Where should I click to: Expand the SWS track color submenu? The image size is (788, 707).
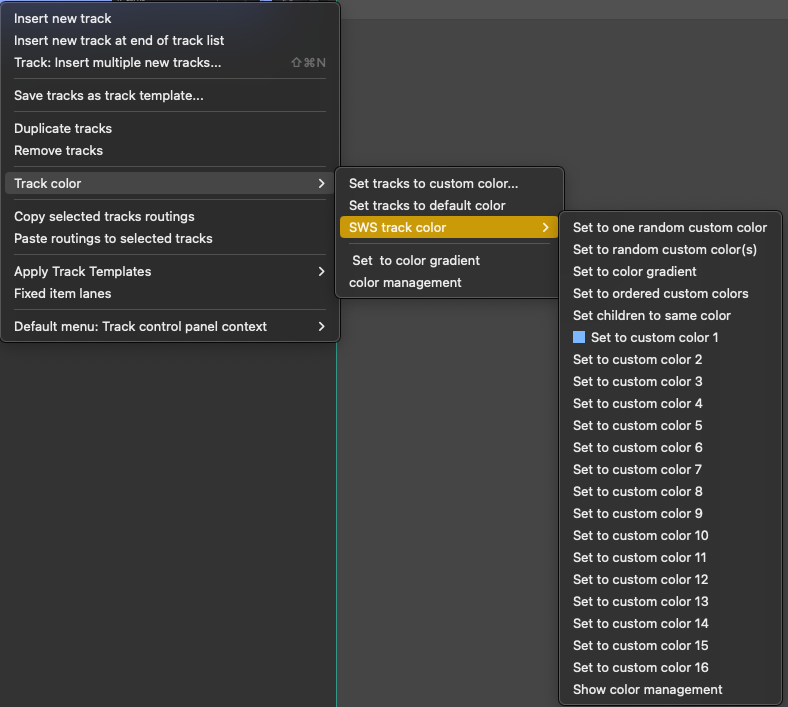(x=545, y=228)
